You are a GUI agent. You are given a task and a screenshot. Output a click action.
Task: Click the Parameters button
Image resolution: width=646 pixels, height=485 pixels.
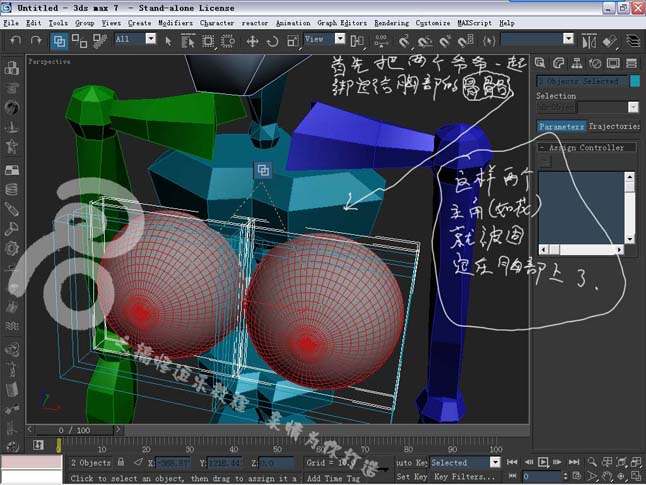click(561, 127)
